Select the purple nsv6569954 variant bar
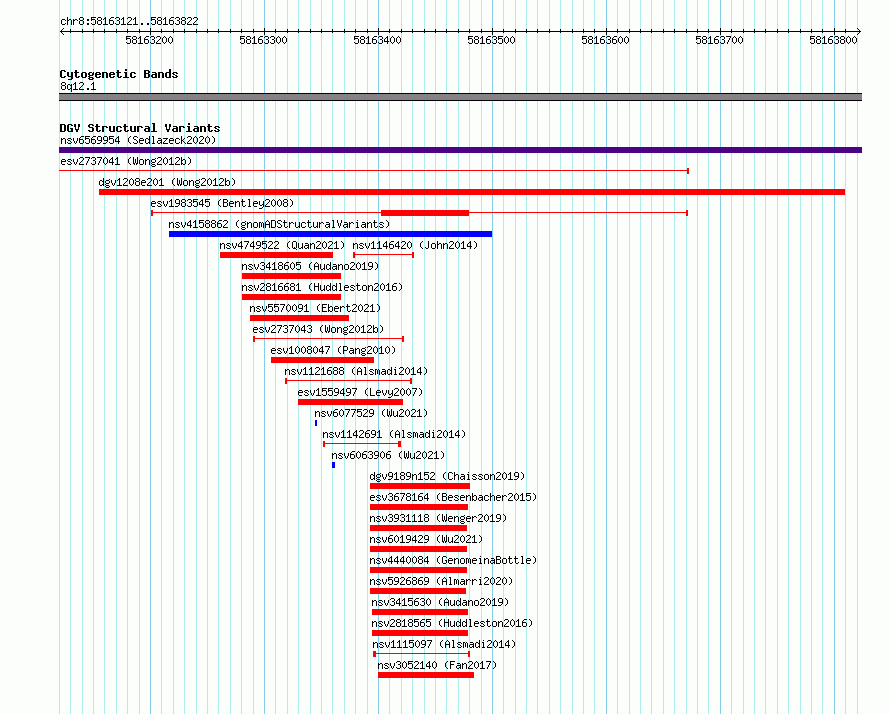Screen dimensions: 890x714 (460, 150)
